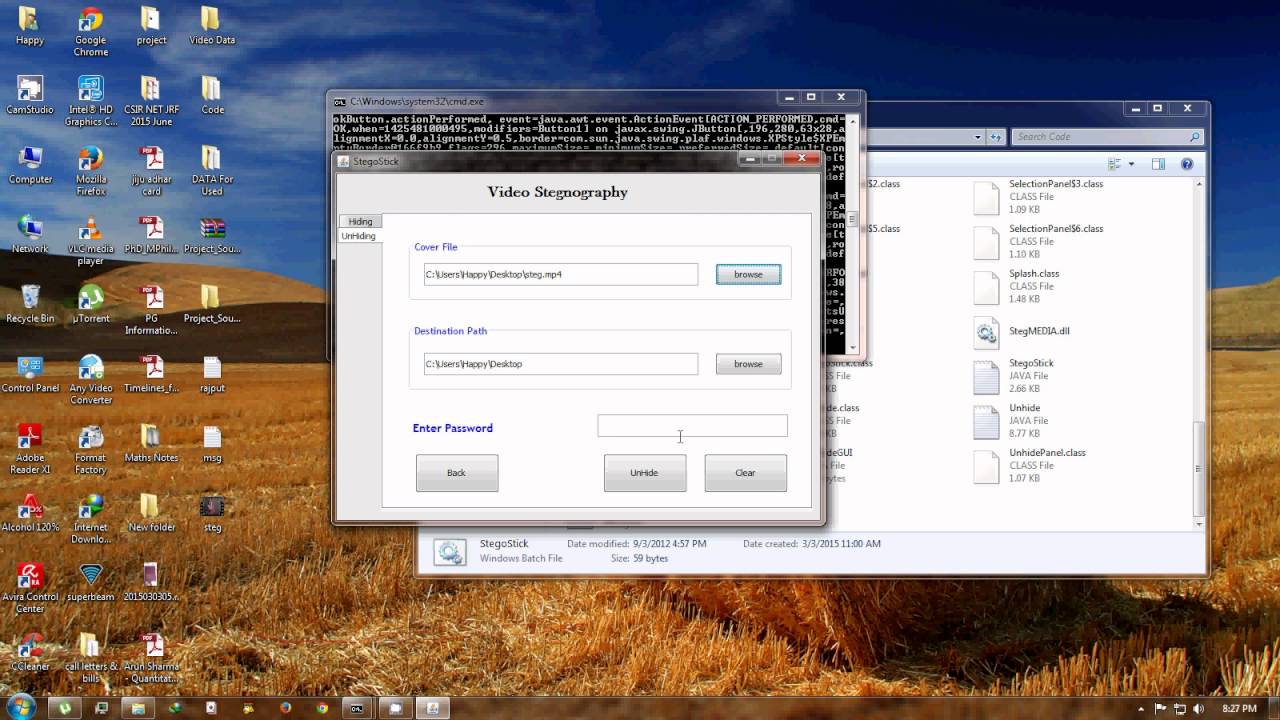
Task: Select the Control Panel desktop icon
Action: [30, 373]
